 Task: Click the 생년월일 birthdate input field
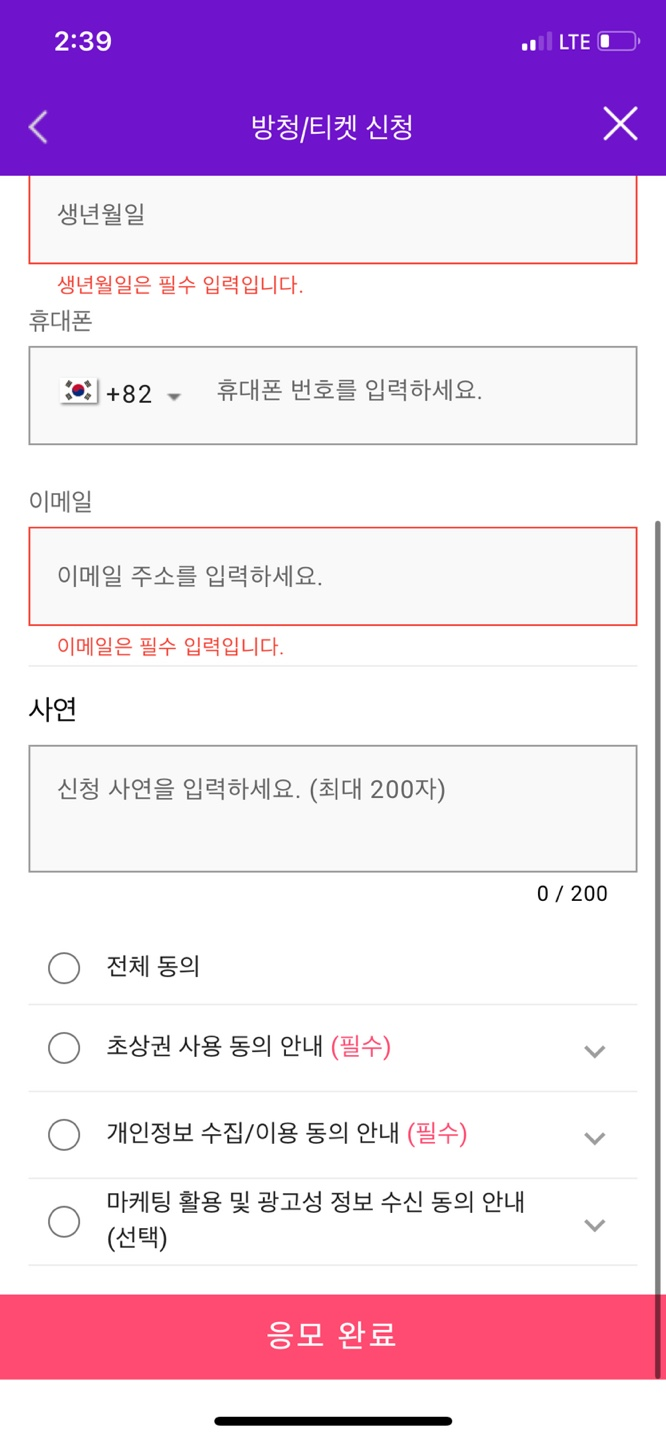[x=333, y=218]
